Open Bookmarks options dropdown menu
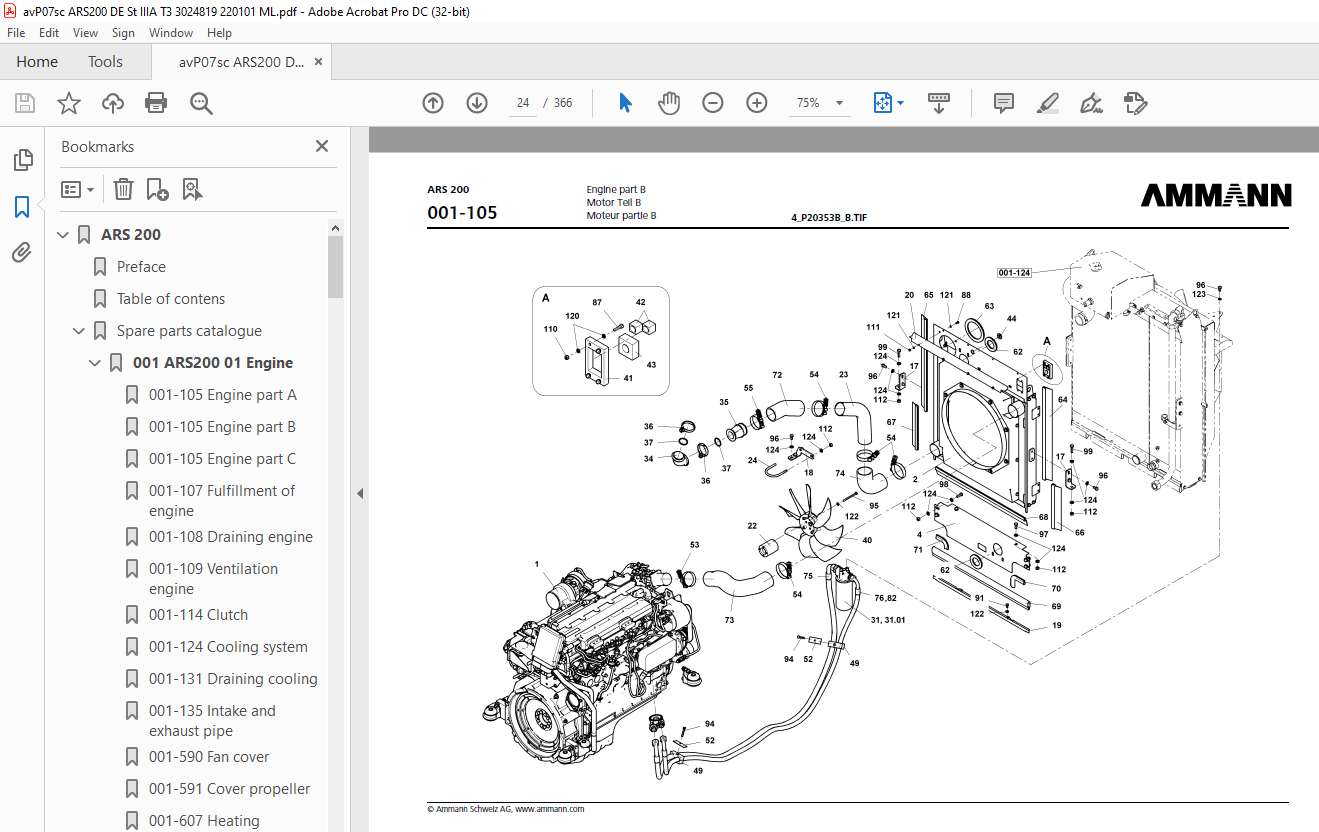 coord(78,189)
